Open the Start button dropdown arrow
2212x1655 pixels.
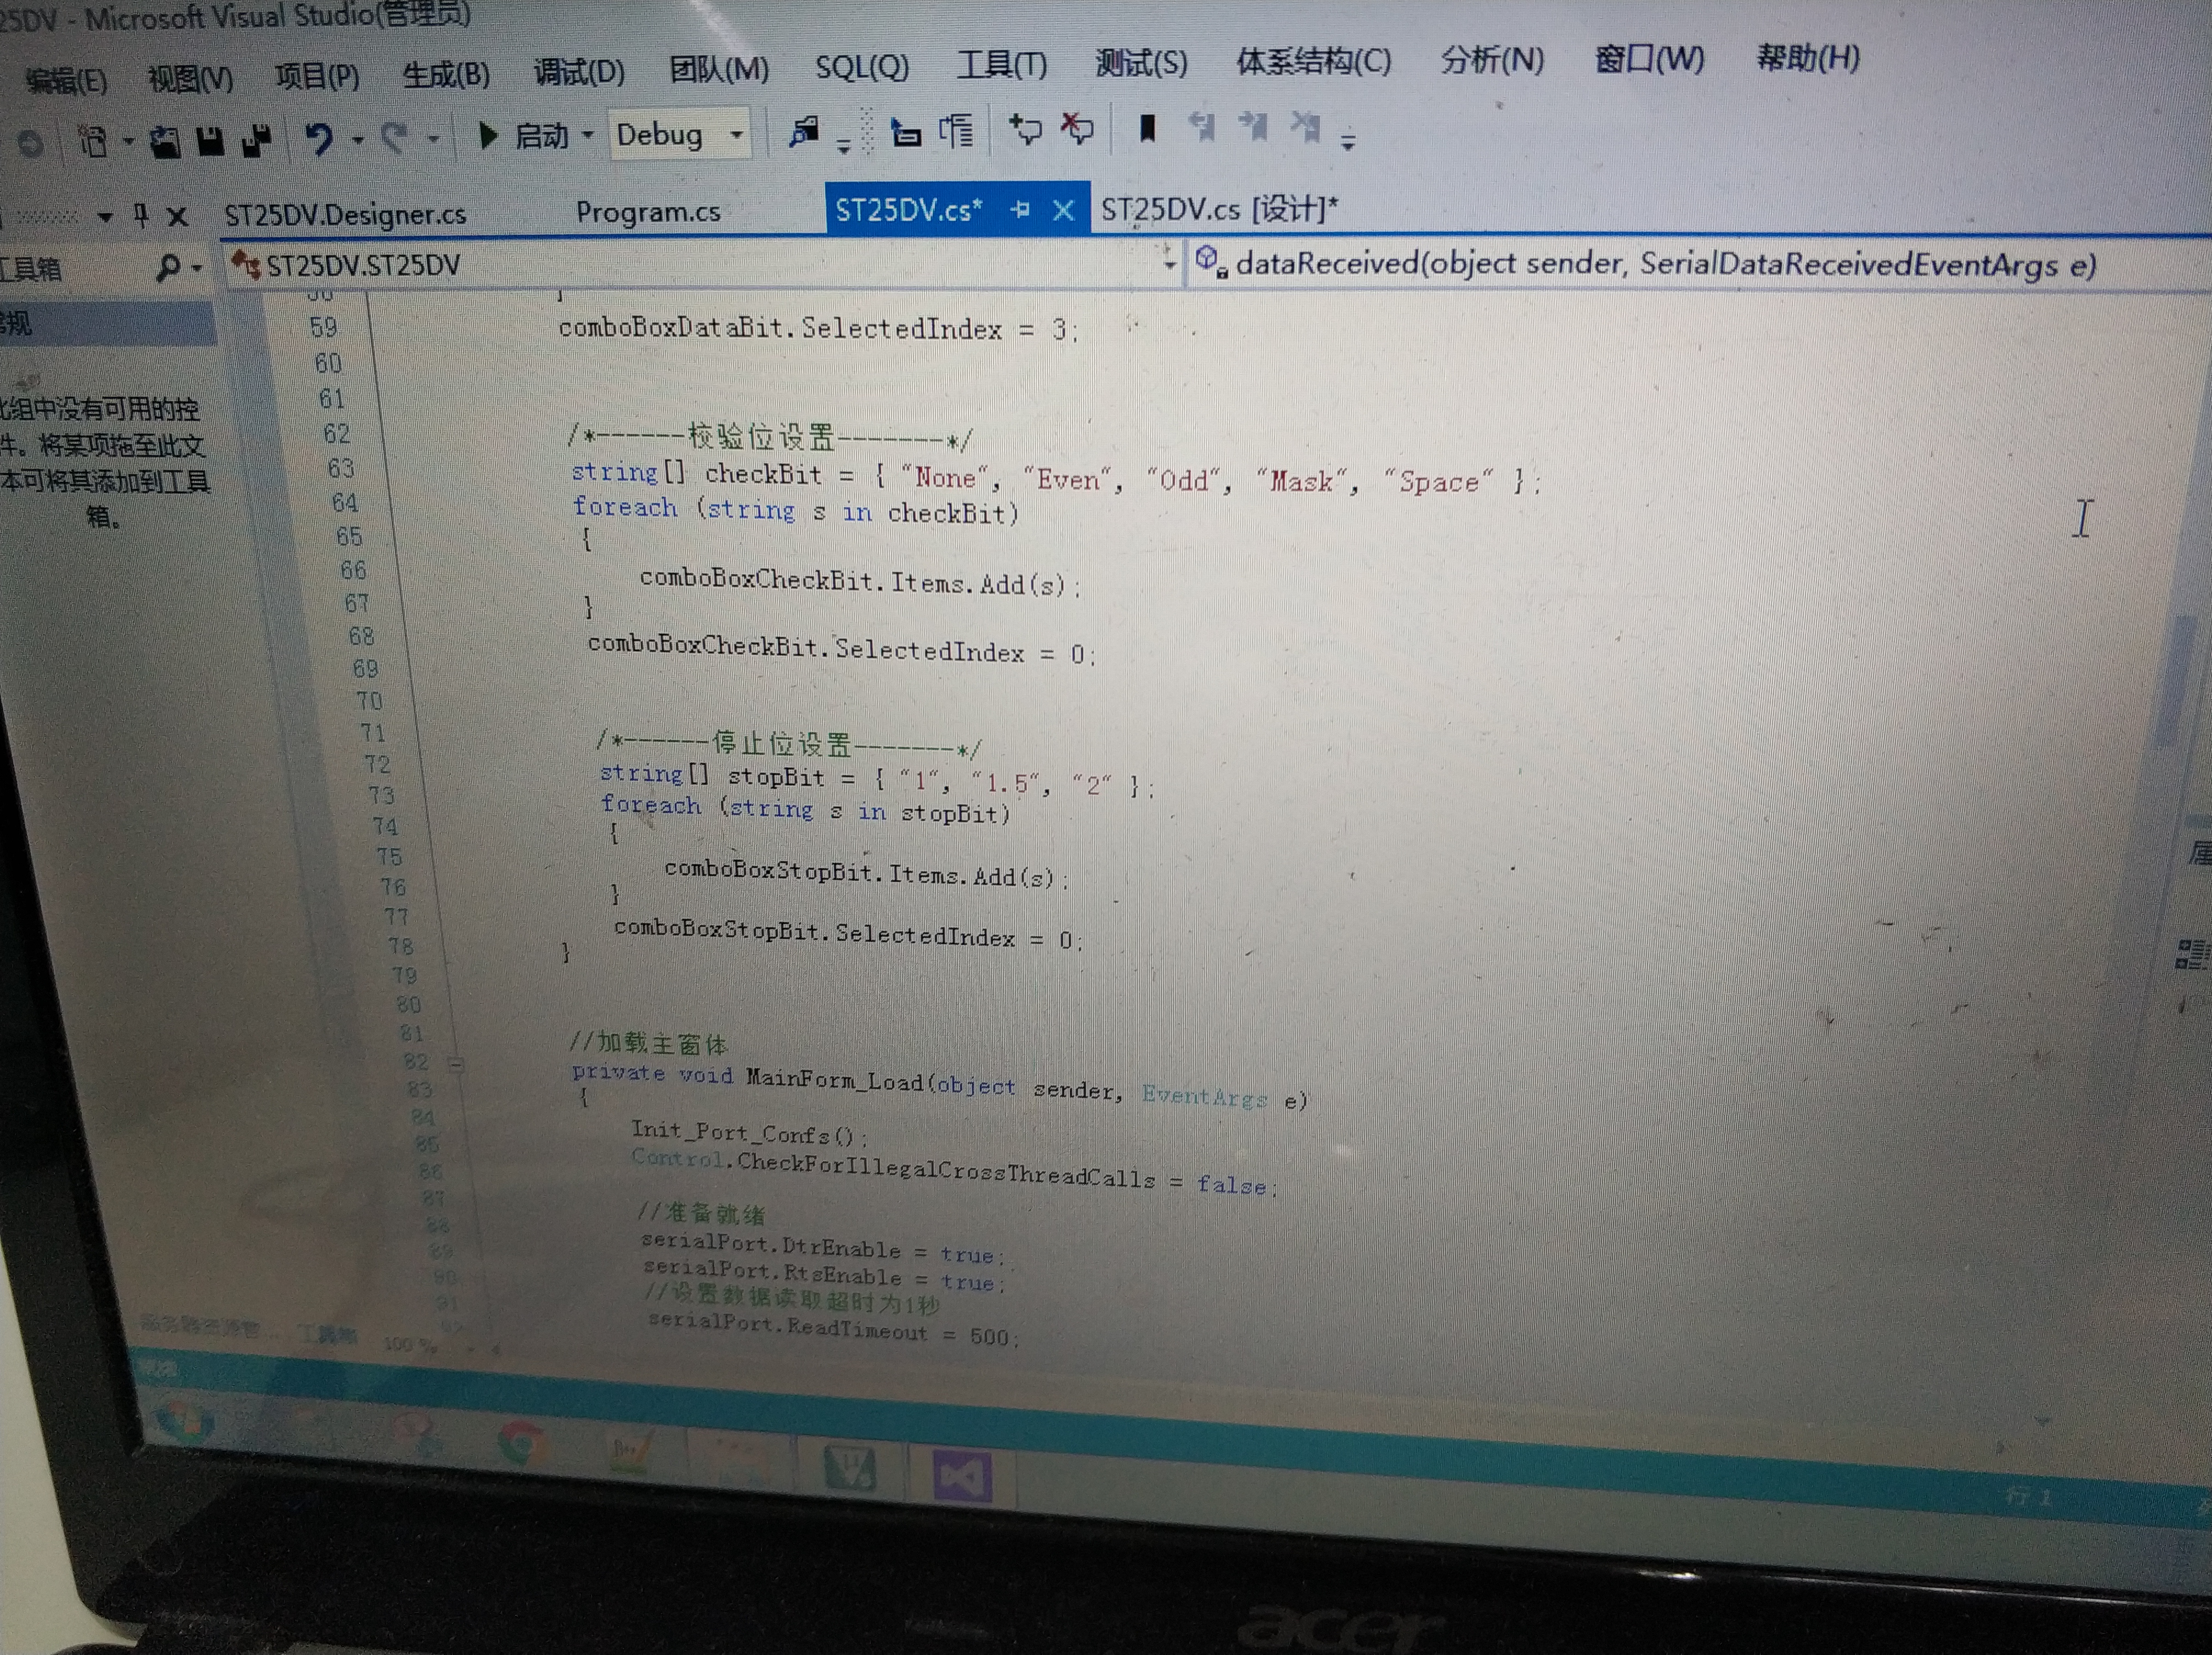pyautogui.click(x=588, y=134)
